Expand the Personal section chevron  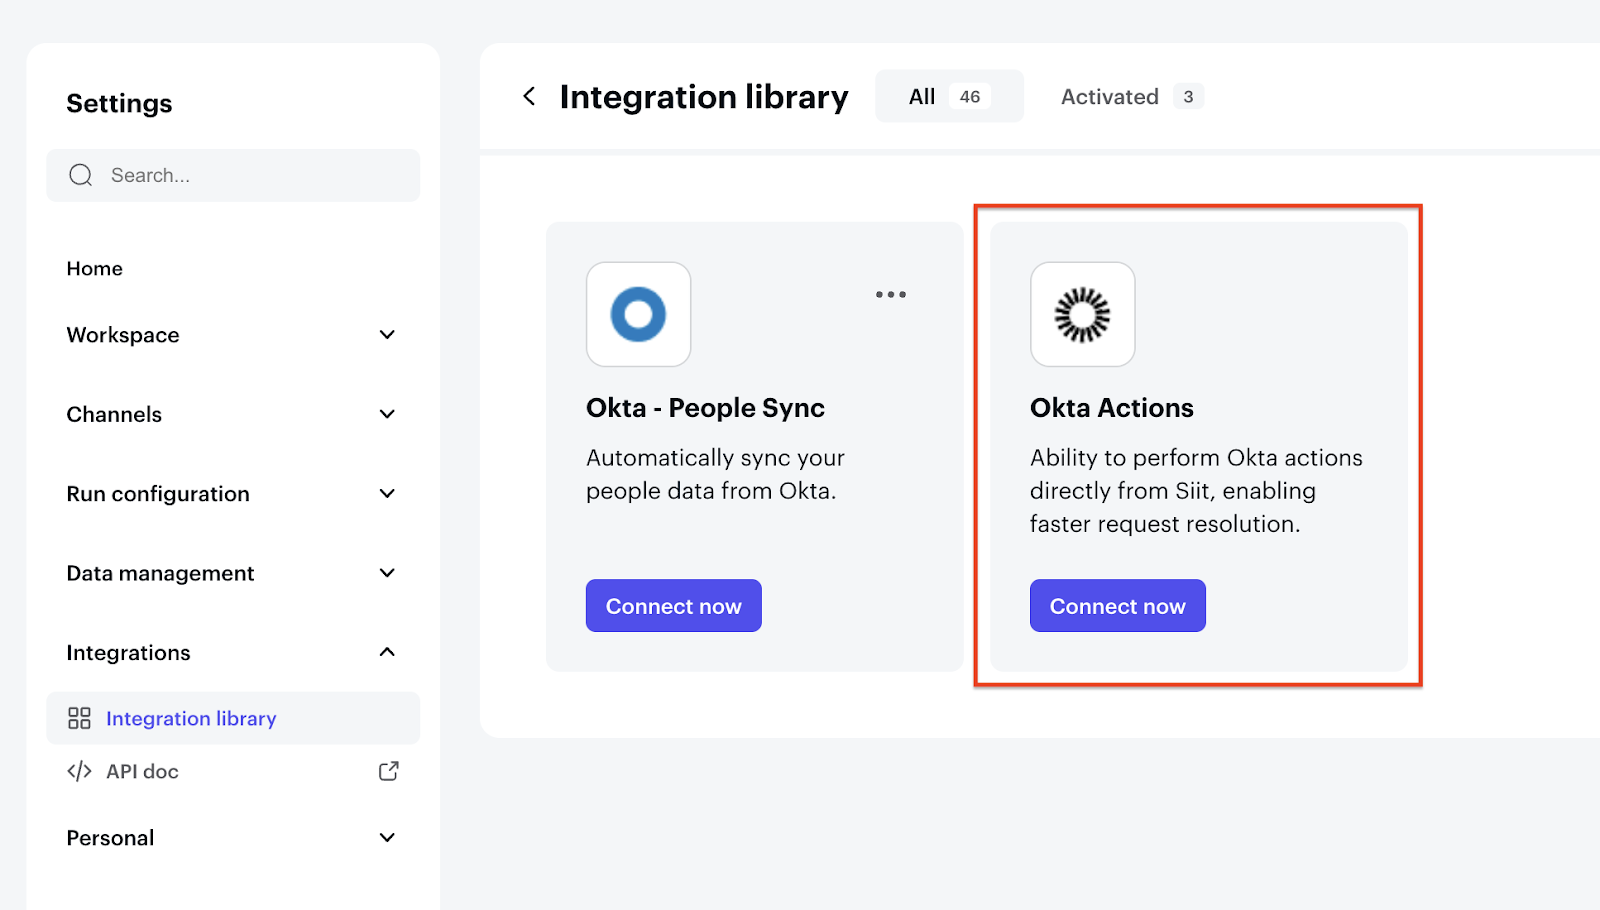point(387,838)
